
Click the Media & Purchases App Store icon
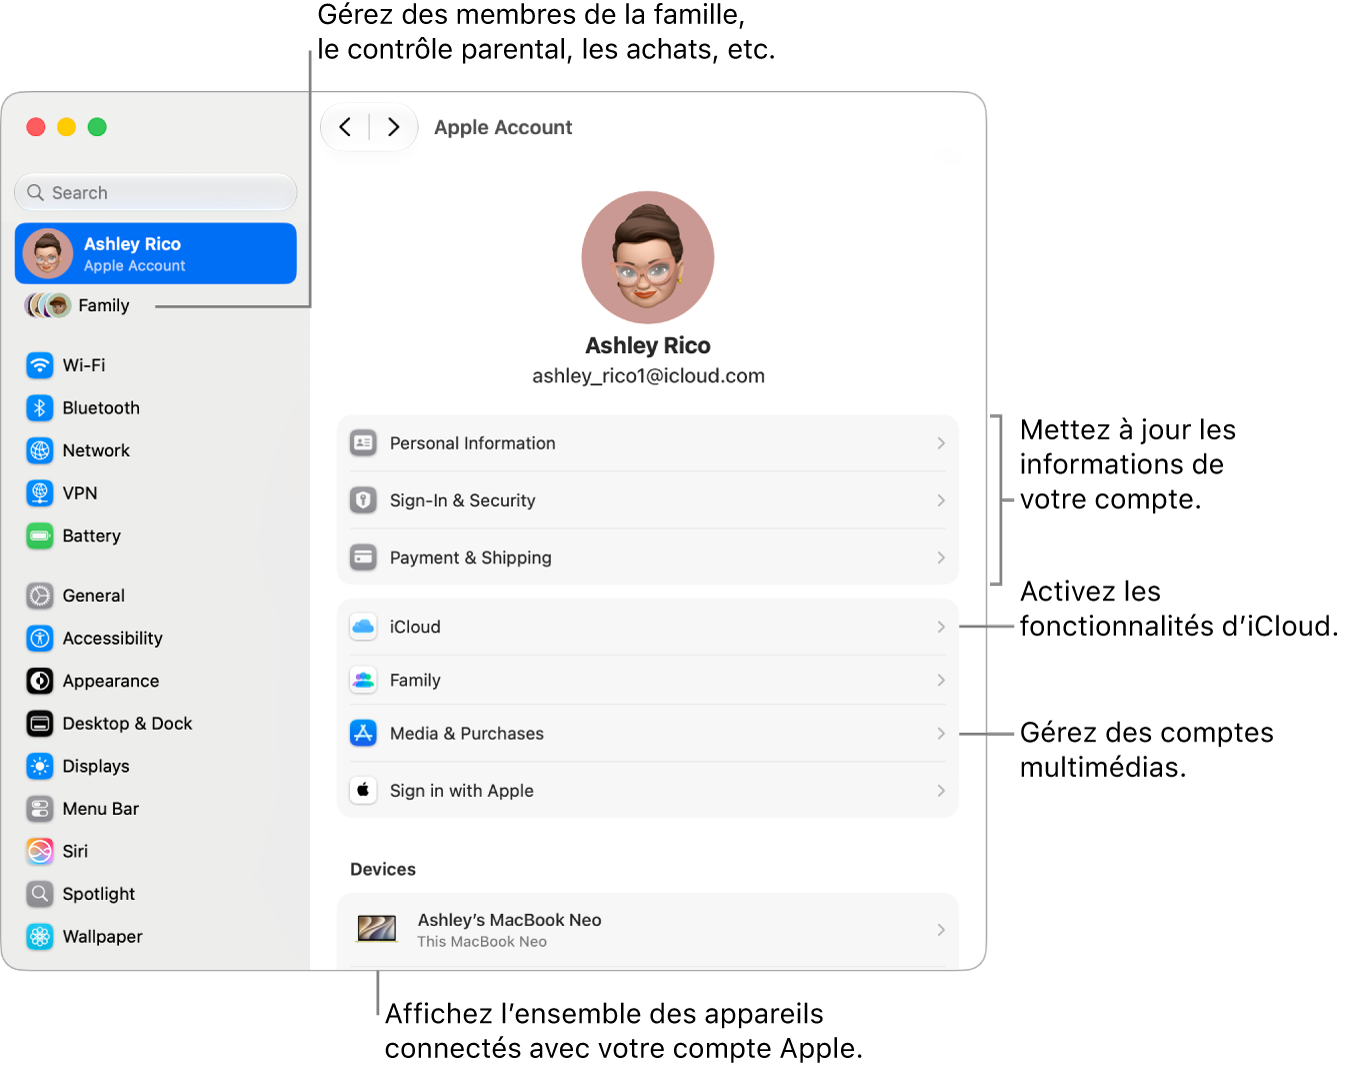pos(363,733)
